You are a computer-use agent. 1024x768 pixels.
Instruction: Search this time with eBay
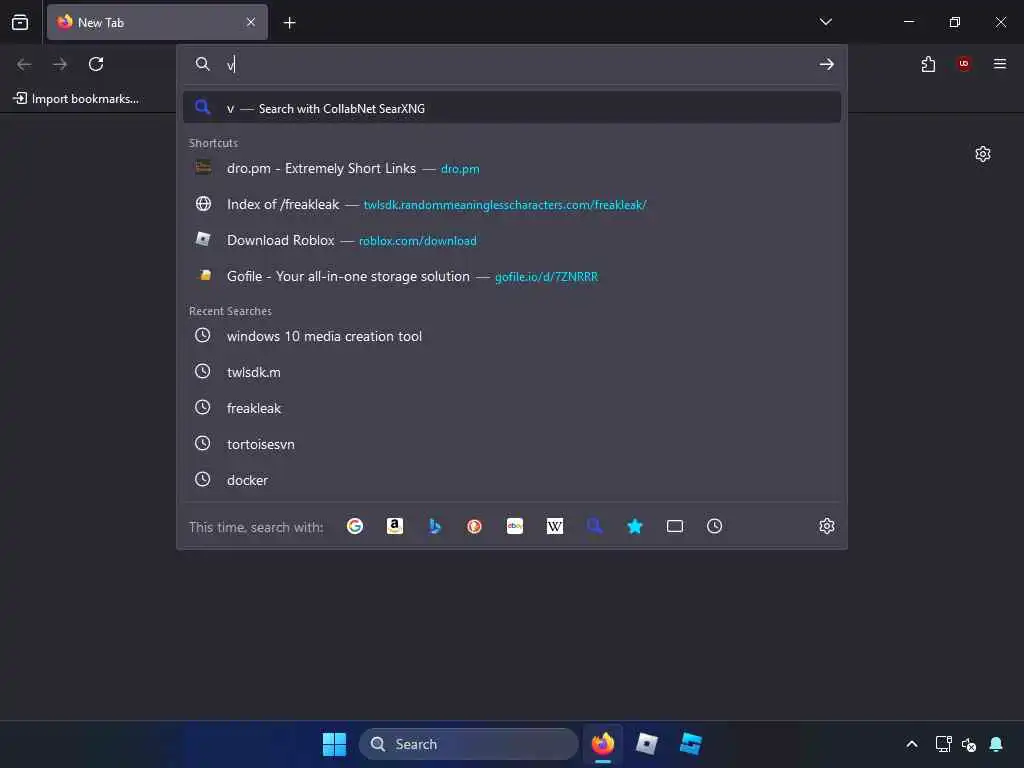pyautogui.click(x=515, y=526)
